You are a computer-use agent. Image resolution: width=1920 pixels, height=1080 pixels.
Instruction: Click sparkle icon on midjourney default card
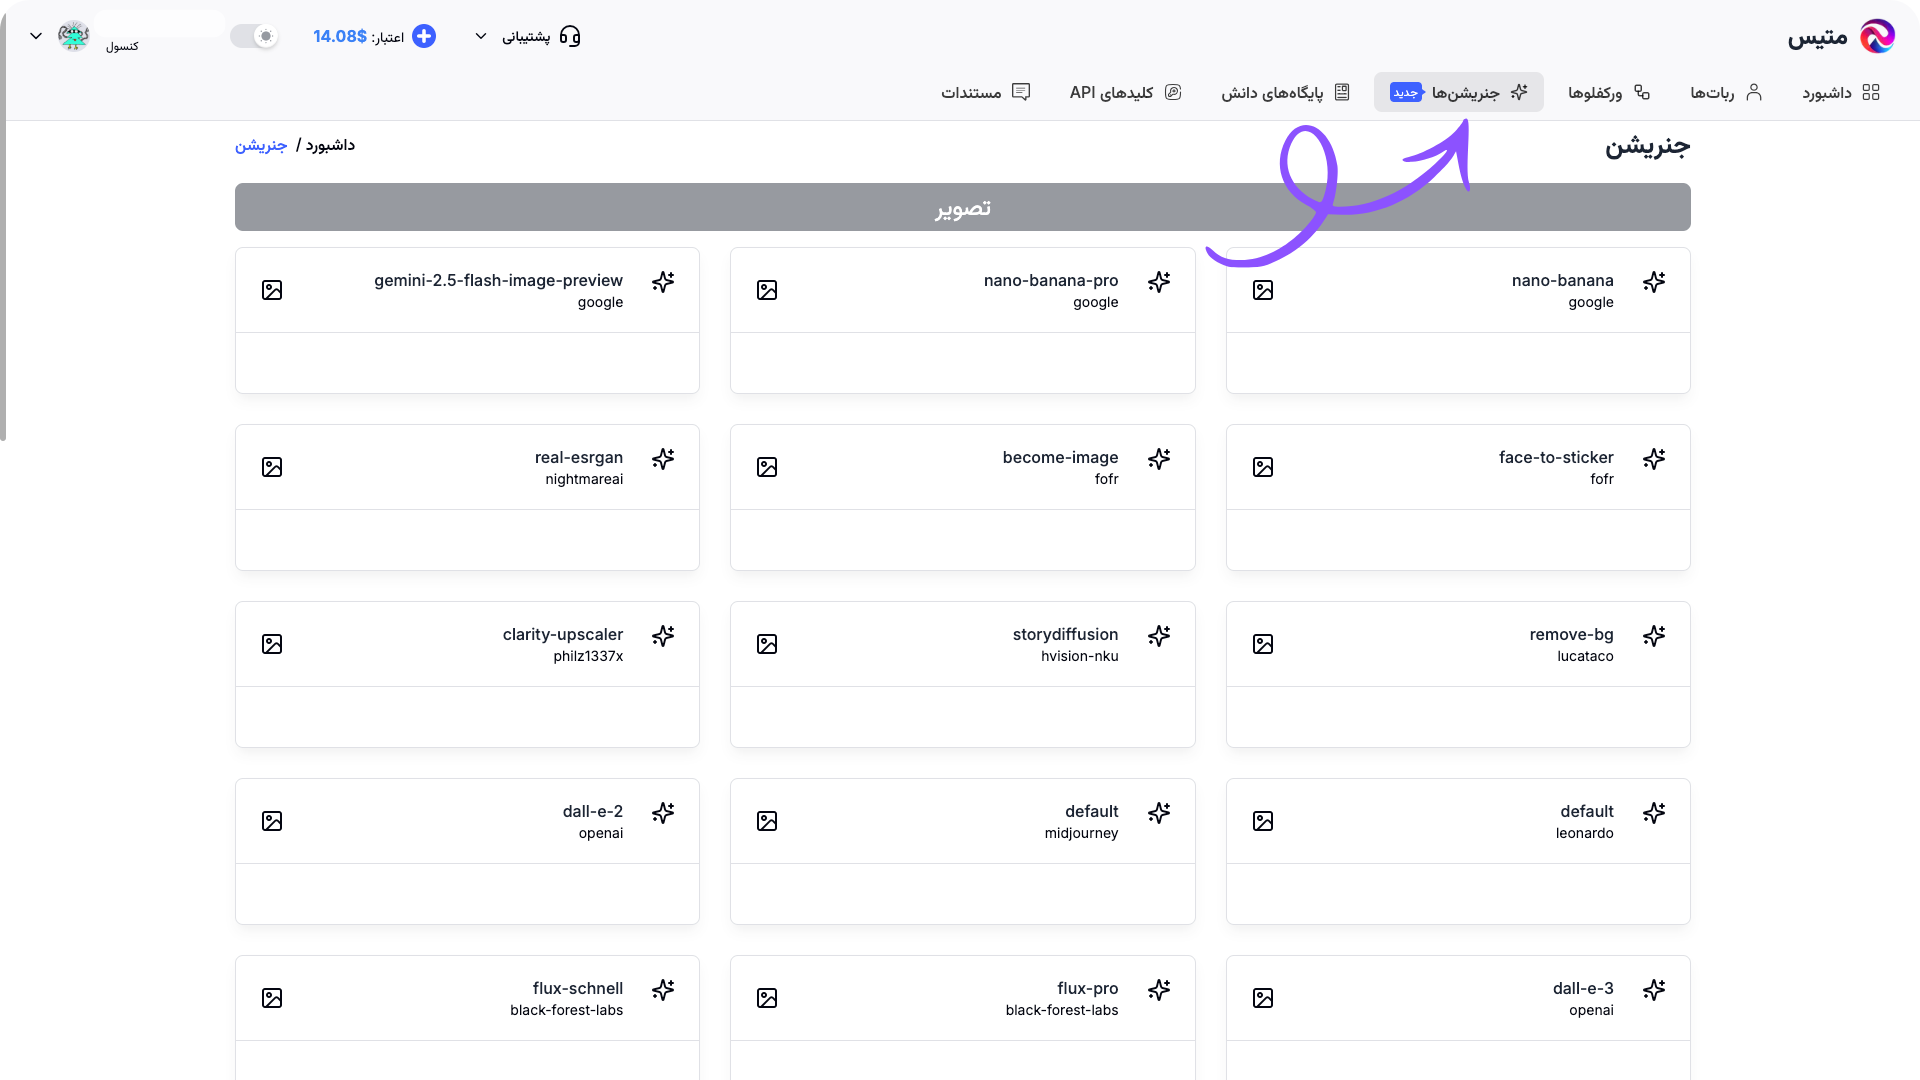tap(1159, 813)
